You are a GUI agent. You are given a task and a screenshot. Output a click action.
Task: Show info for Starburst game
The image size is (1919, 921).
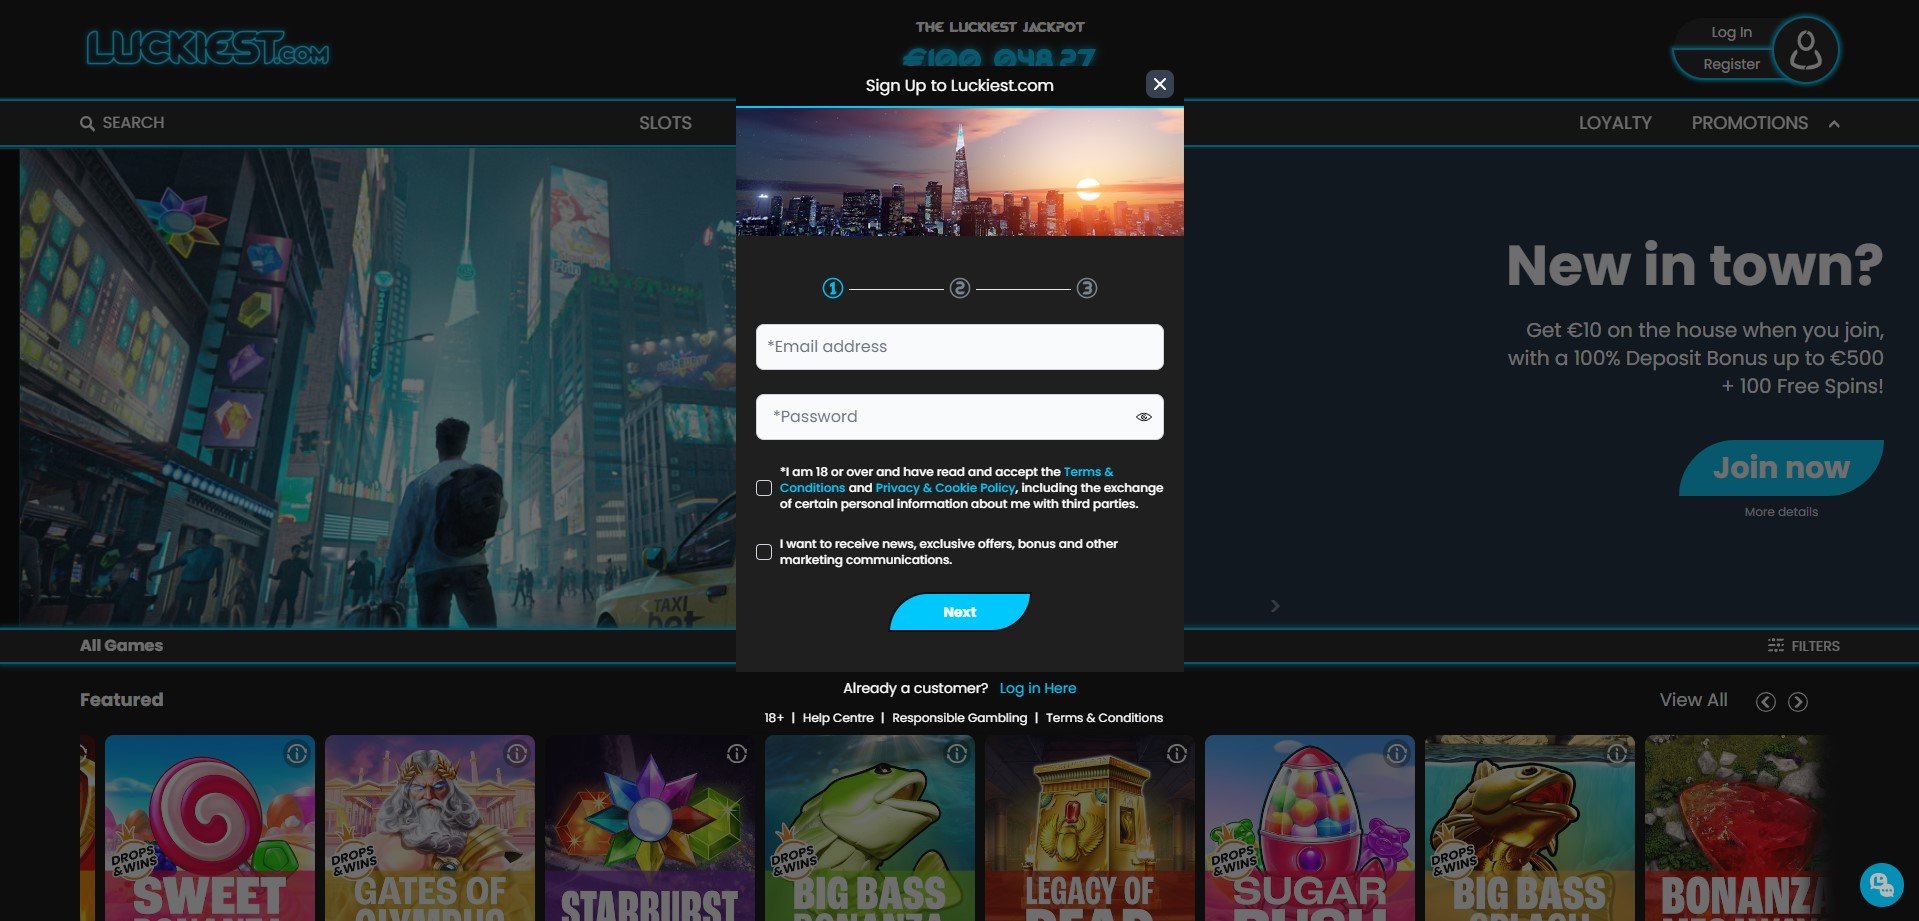pos(737,754)
